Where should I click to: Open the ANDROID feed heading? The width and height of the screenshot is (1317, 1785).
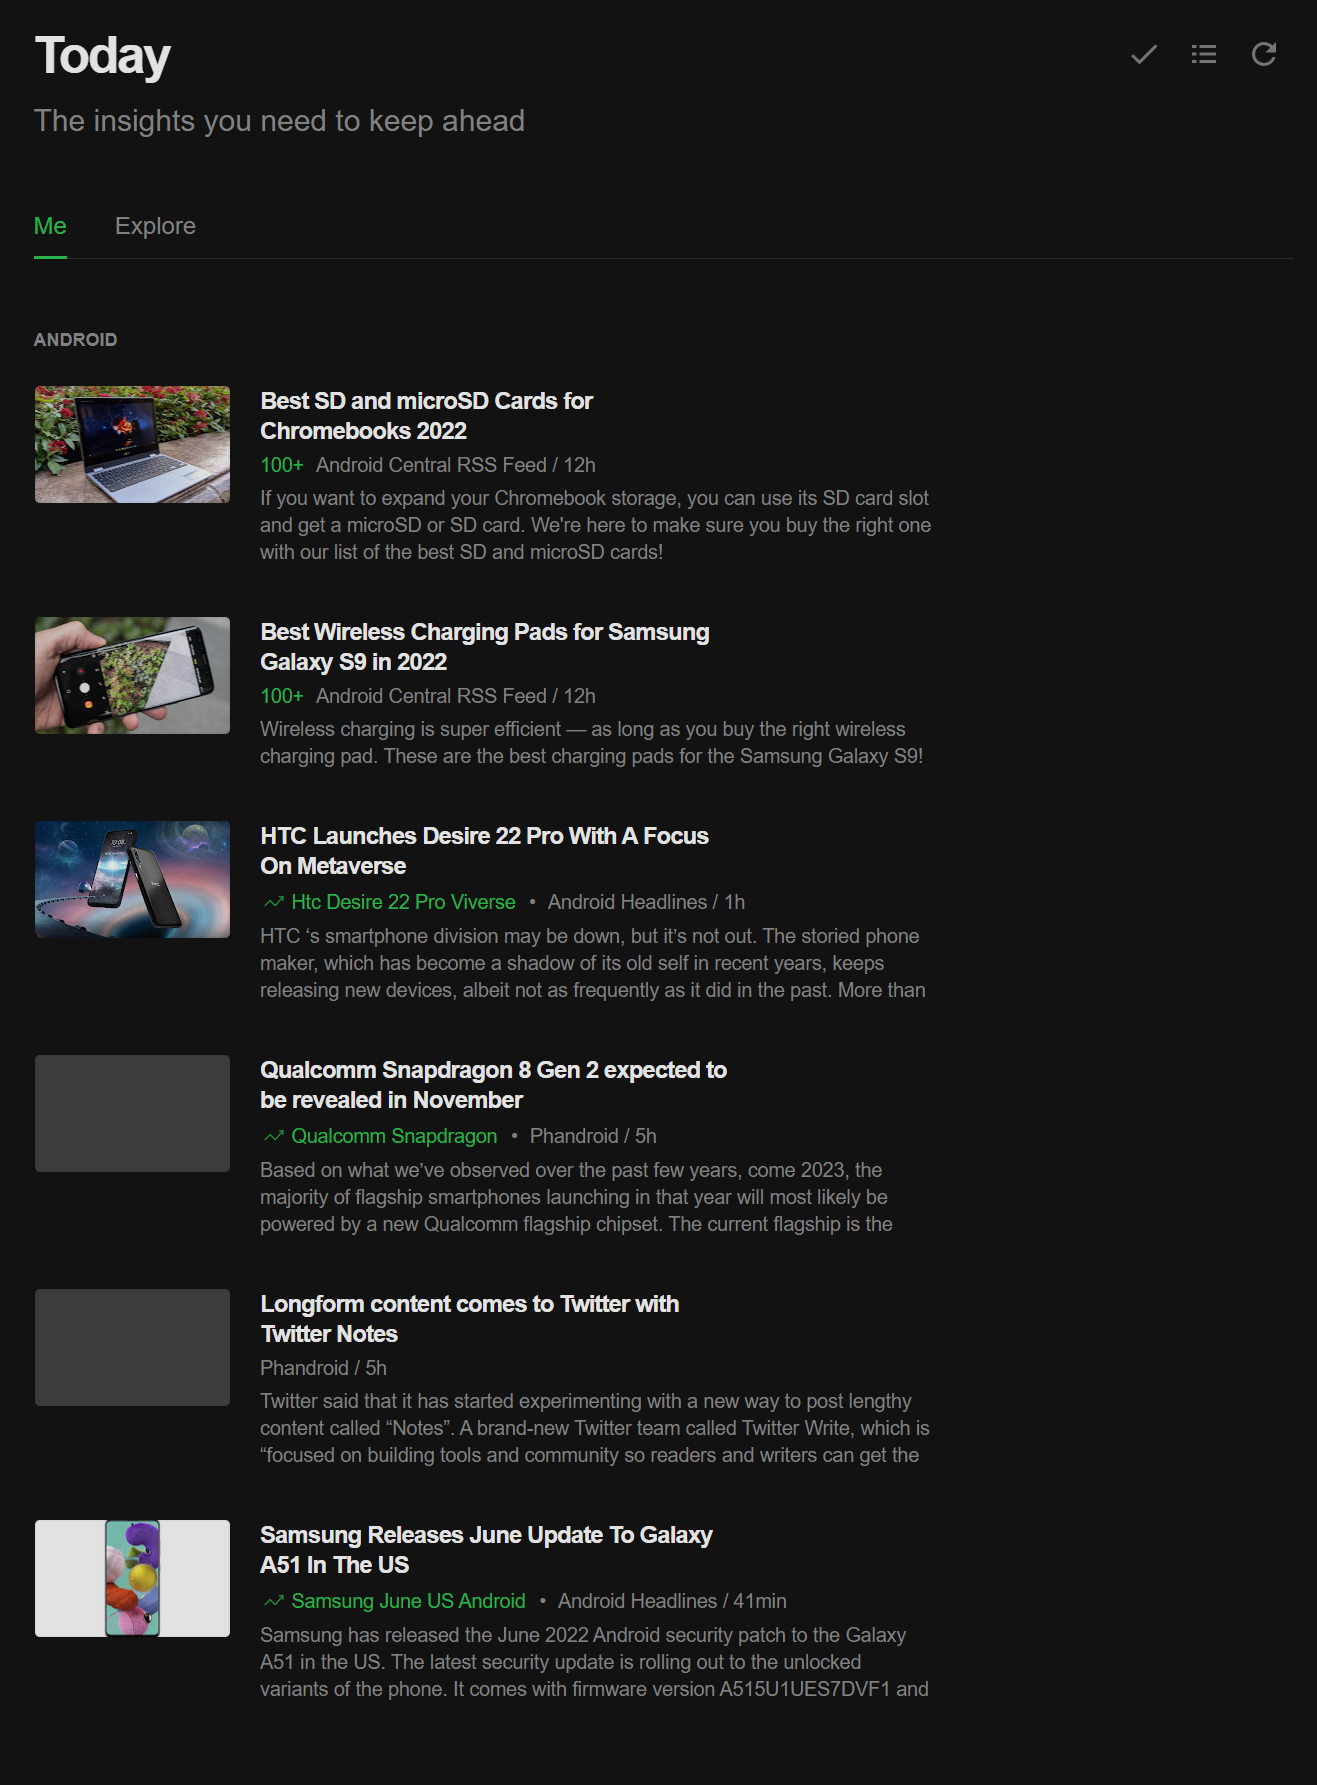(75, 340)
